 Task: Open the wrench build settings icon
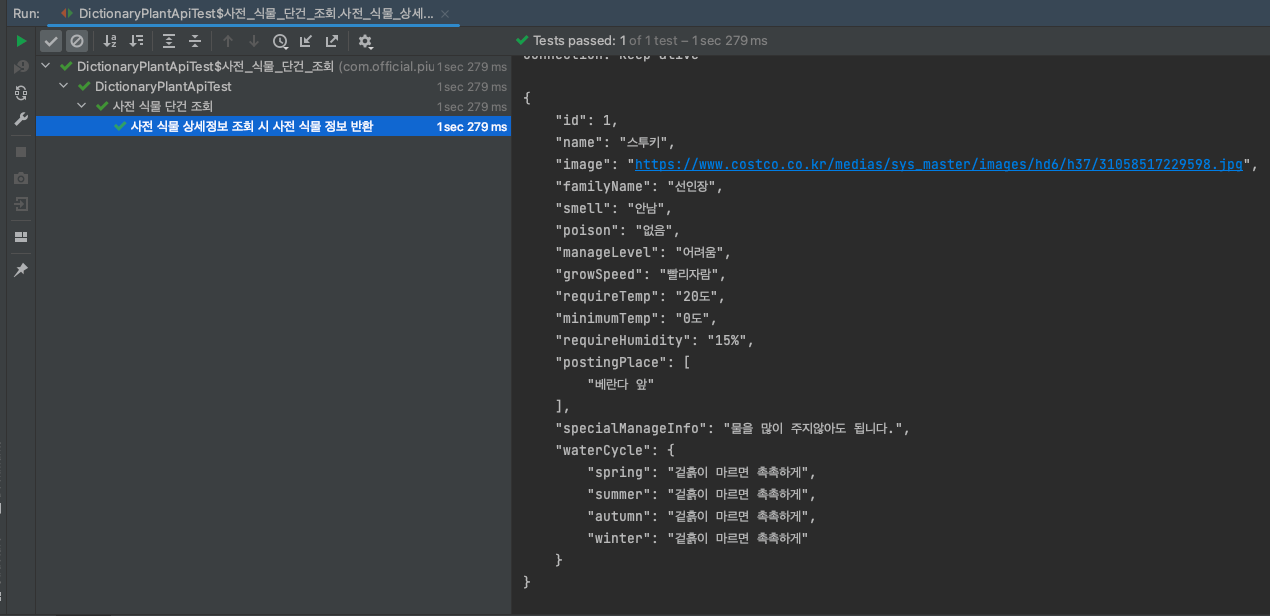(x=21, y=119)
